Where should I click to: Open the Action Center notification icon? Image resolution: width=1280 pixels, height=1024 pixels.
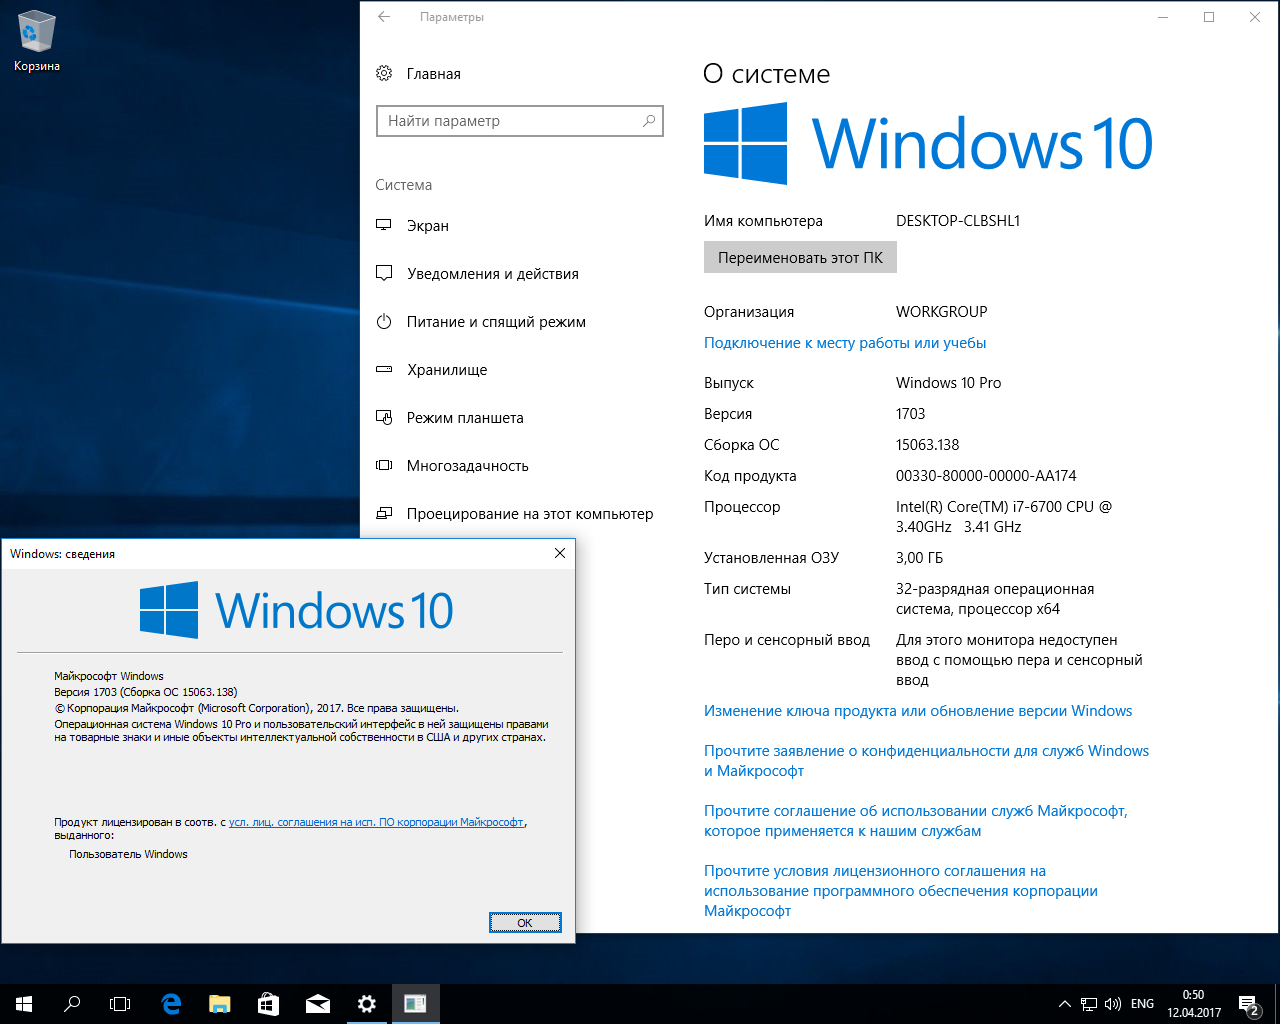coord(1248,1004)
